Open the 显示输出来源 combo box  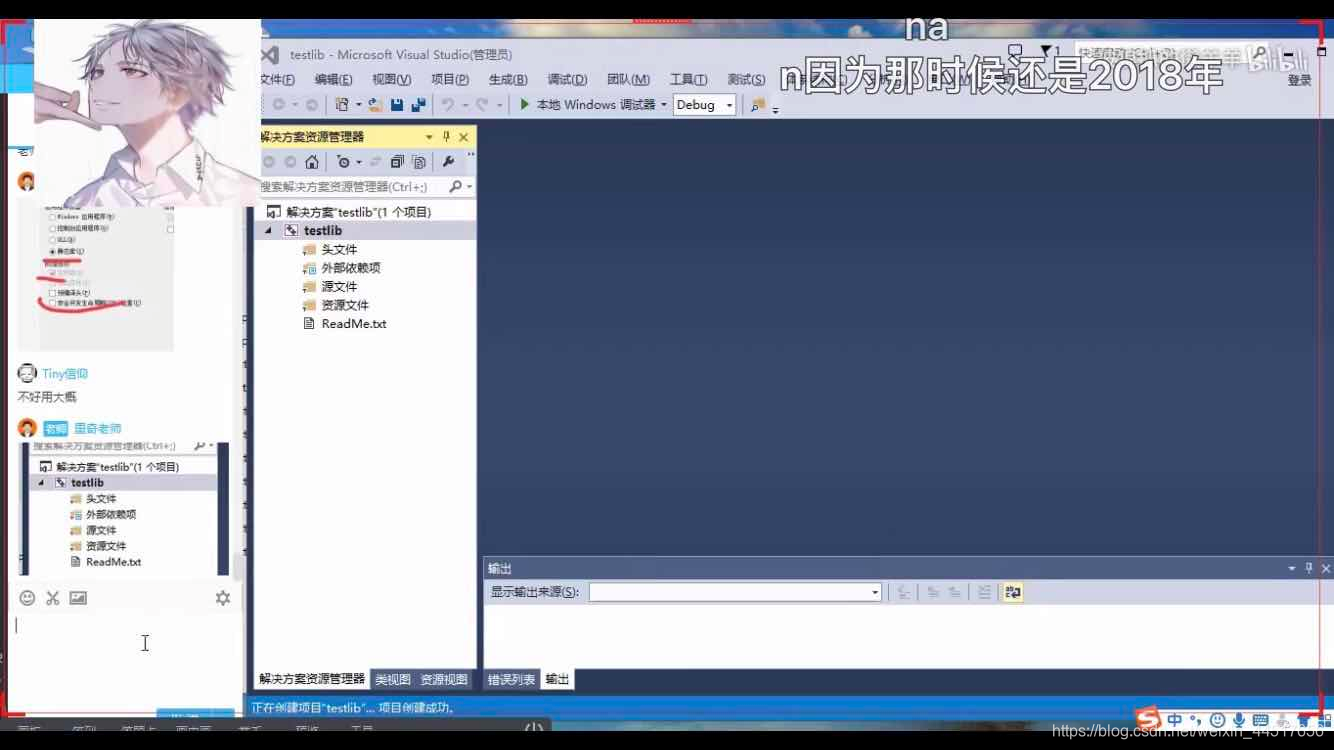pos(735,592)
